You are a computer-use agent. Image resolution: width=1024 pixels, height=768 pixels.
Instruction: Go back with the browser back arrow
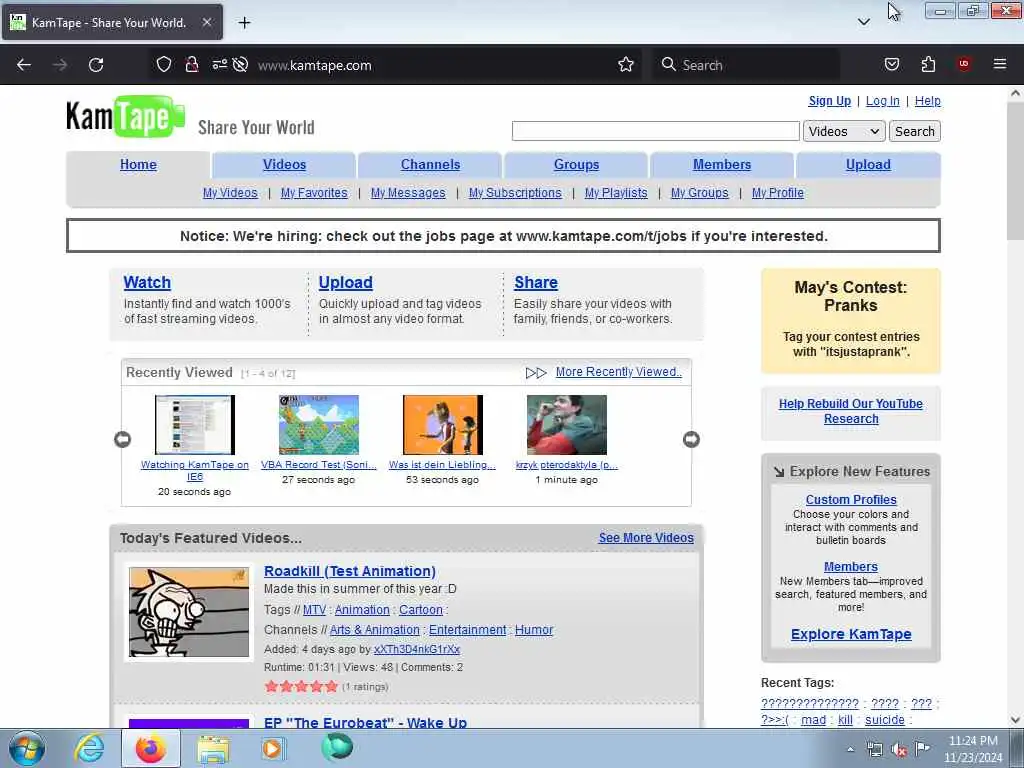click(24, 65)
